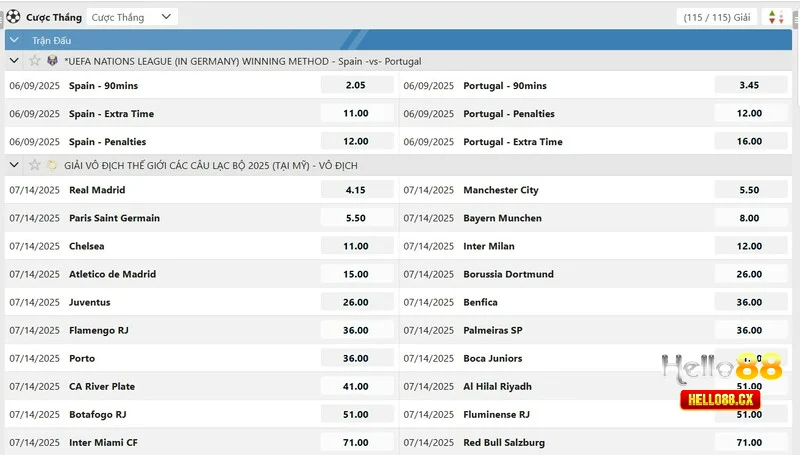Click the Club World Cup league icon
The height and width of the screenshot is (455, 800).
click(52, 165)
